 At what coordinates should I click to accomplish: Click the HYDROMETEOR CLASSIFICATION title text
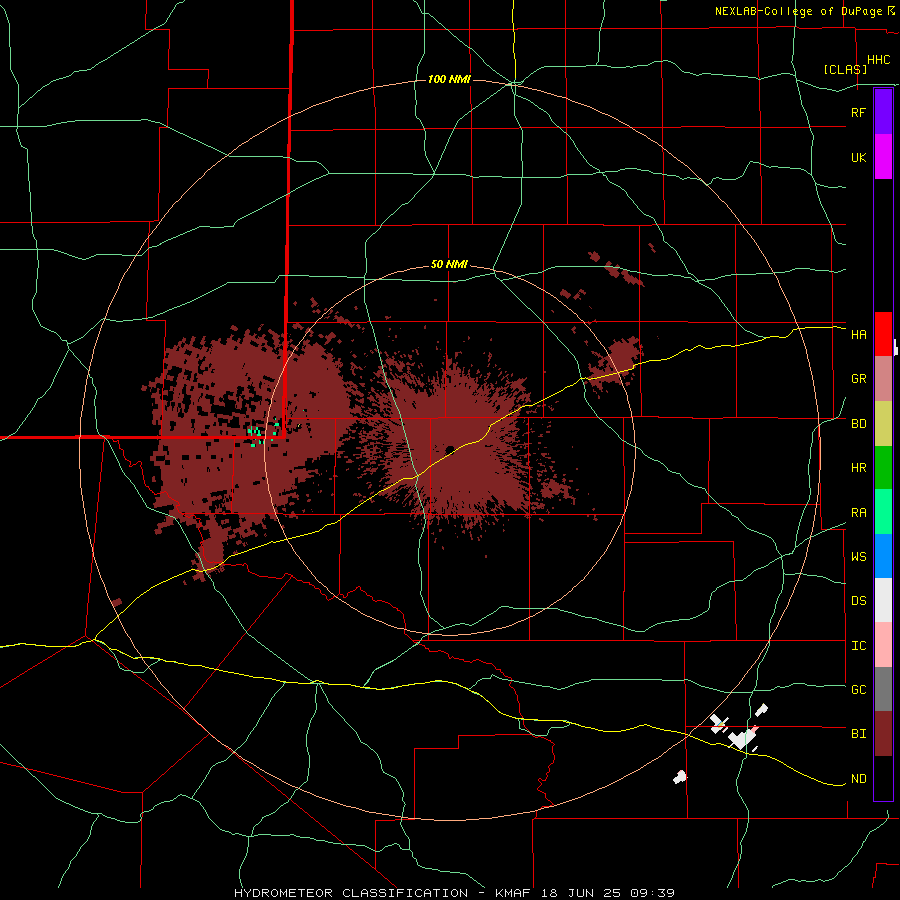coord(351,893)
